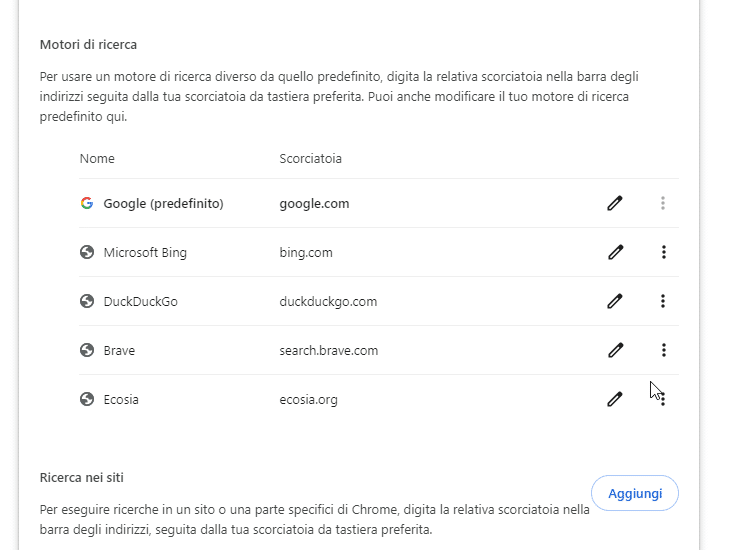Open more actions menu for Microsoft Bing
729x550 pixels.
point(664,252)
